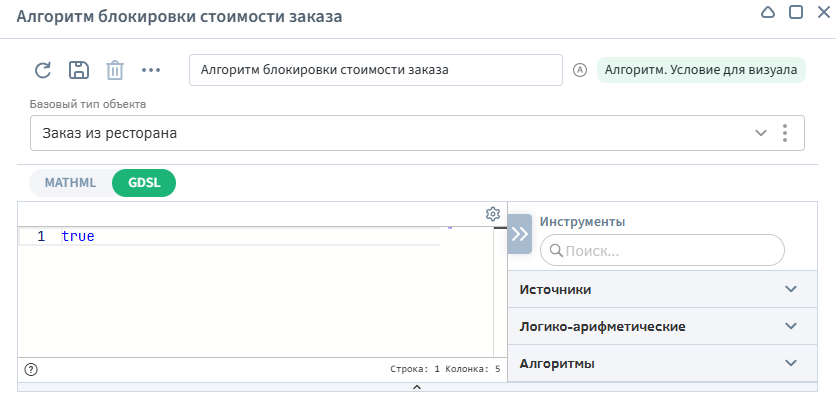This screenshot has height=407, width=836.
Task: Switch the editor mode to MATHML
Action: pos(70,183)
